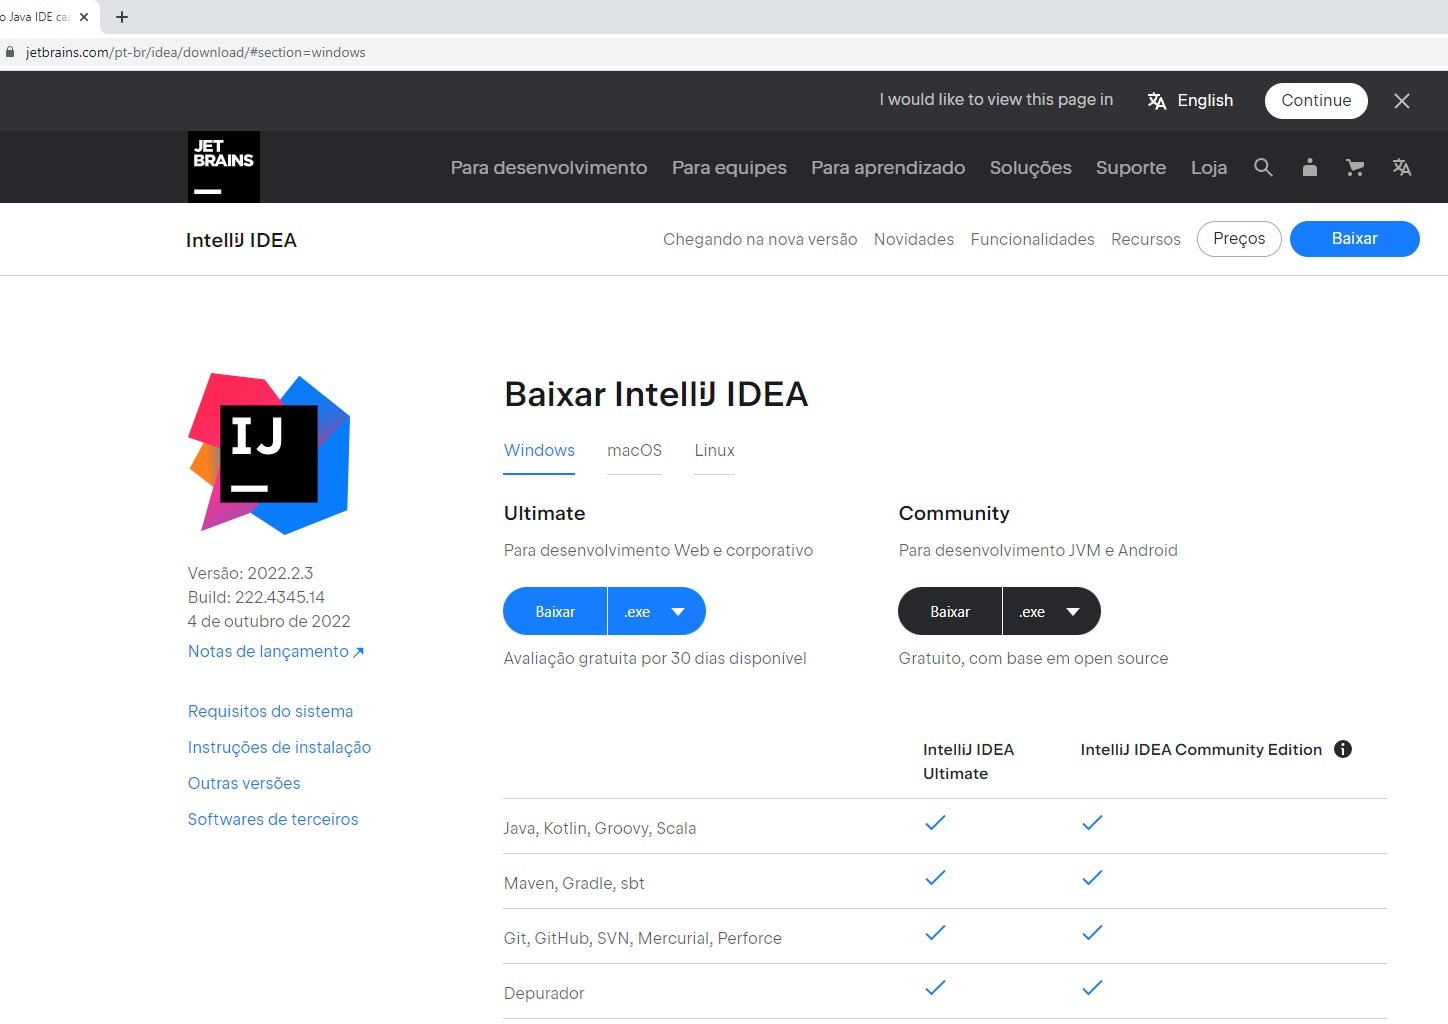1448x1024 pixels.
Task: Open Para equipes menu
Action: pyautogui.click(x=729, y=168)
